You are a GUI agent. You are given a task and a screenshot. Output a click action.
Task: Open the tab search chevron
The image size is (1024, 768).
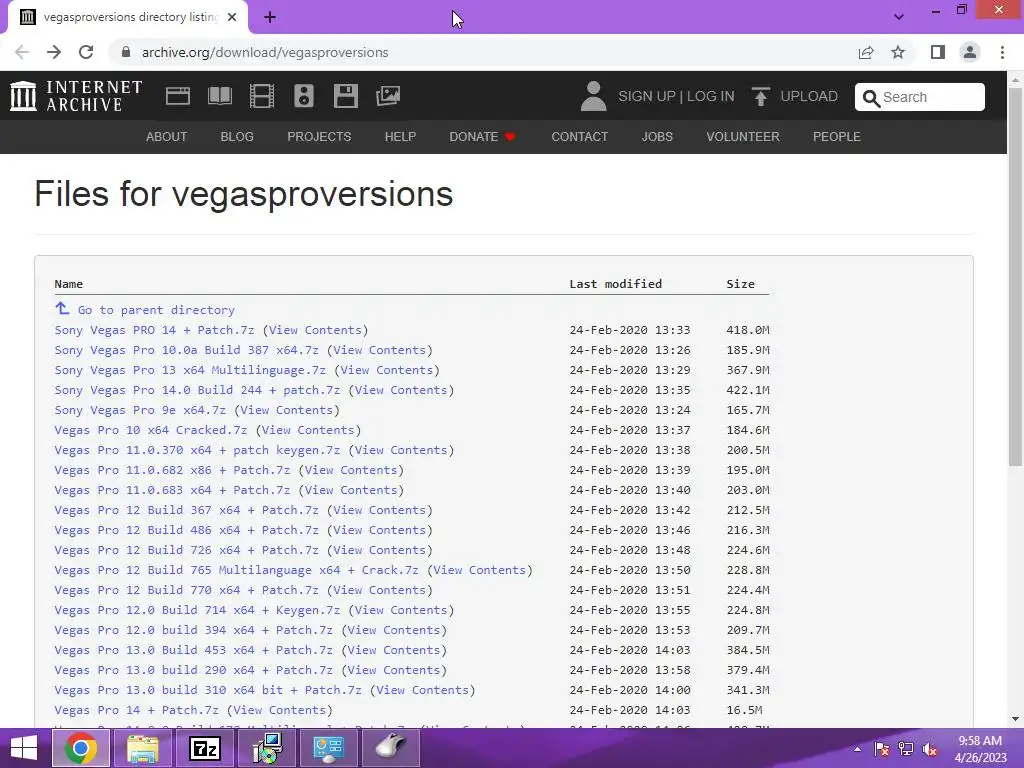tap(899, 17)
